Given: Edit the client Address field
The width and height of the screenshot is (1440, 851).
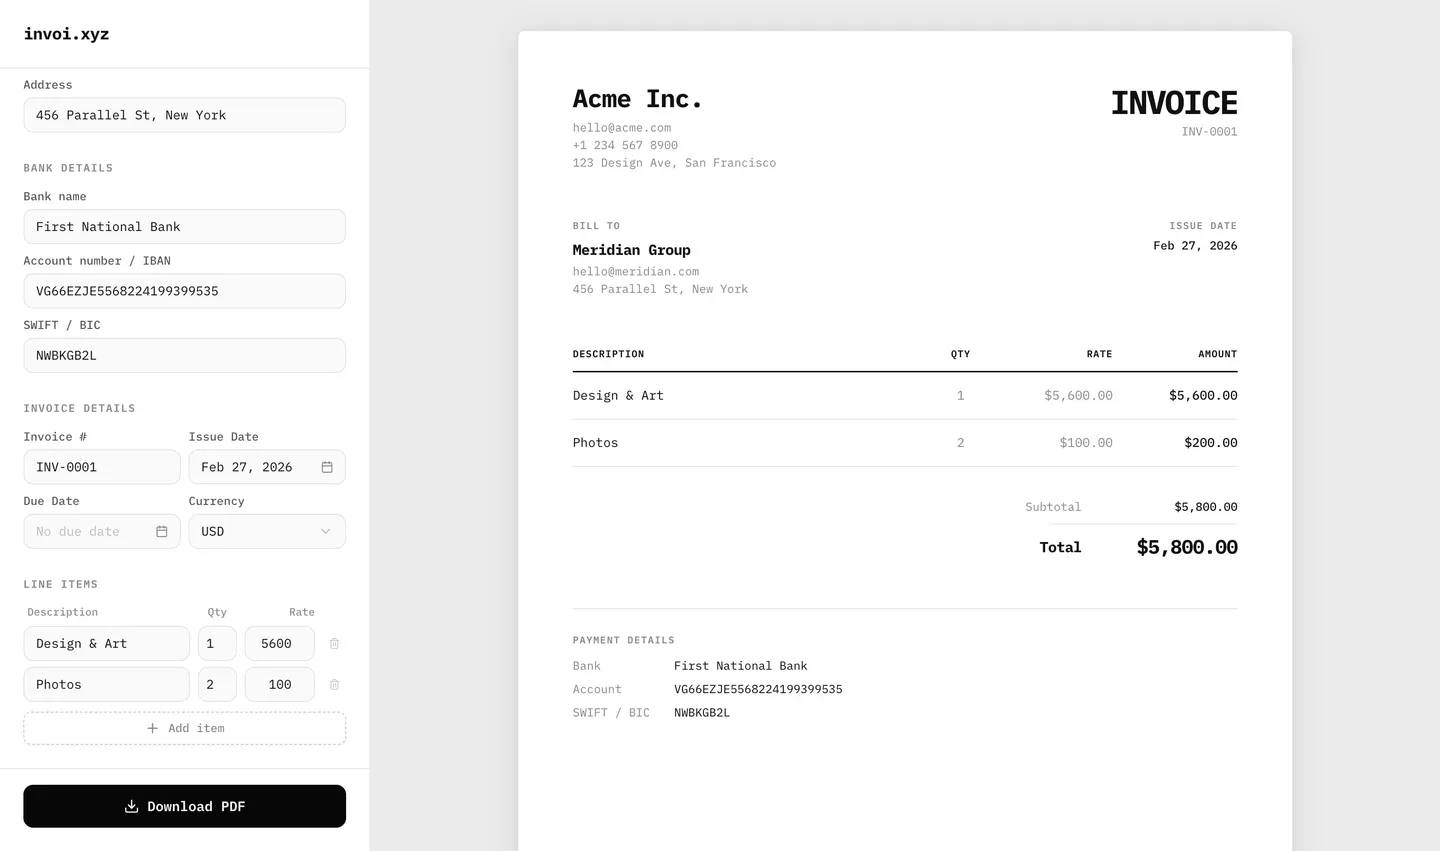Looking at the screenshot, I should coord(185,115).
